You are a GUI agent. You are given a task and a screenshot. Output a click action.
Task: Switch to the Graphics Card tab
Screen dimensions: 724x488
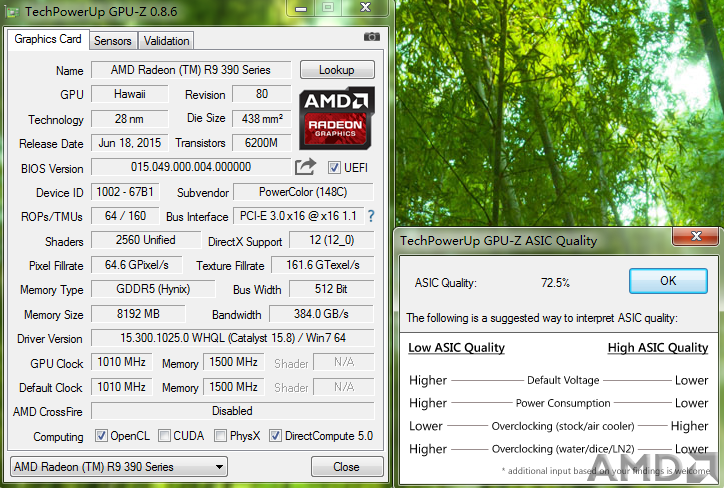48,39
